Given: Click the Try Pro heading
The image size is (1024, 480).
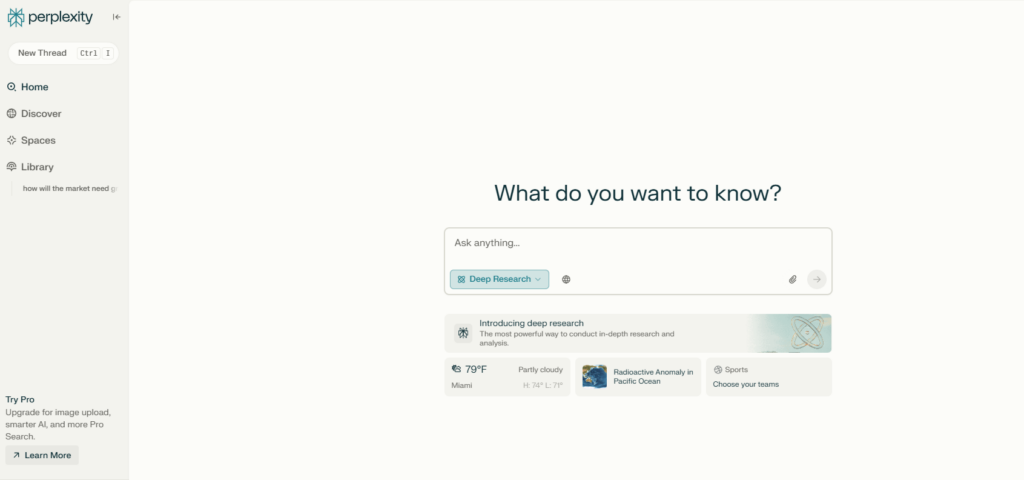Looking at the screenshot, I should pyautogui.click(x=20, y=400).
